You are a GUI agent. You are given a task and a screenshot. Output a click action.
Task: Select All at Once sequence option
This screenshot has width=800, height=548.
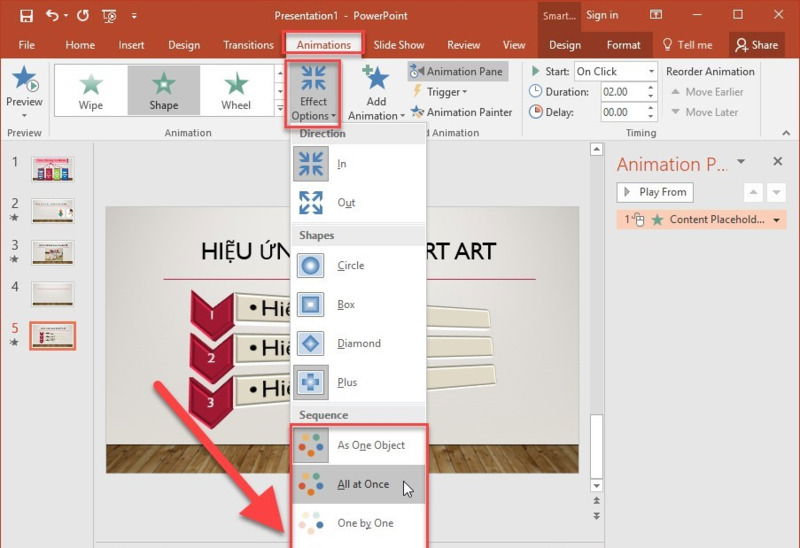click(362, 484)
